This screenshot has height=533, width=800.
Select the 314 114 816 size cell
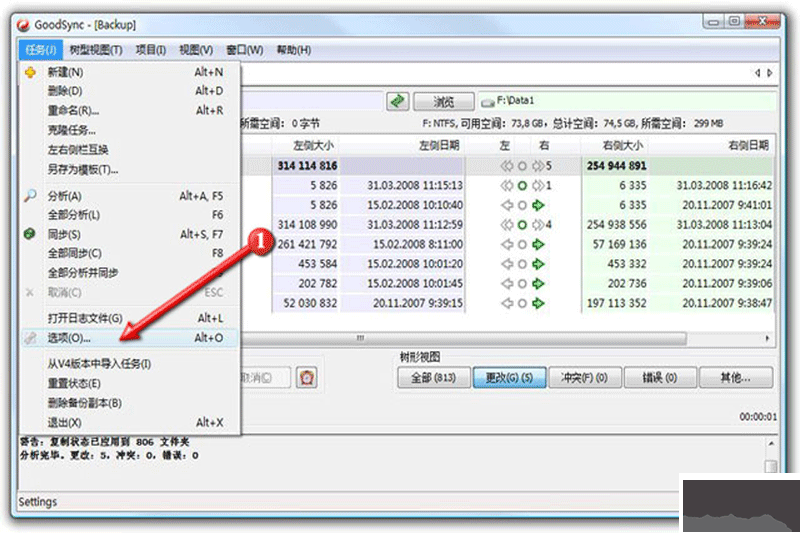click(x=307, y=166)
